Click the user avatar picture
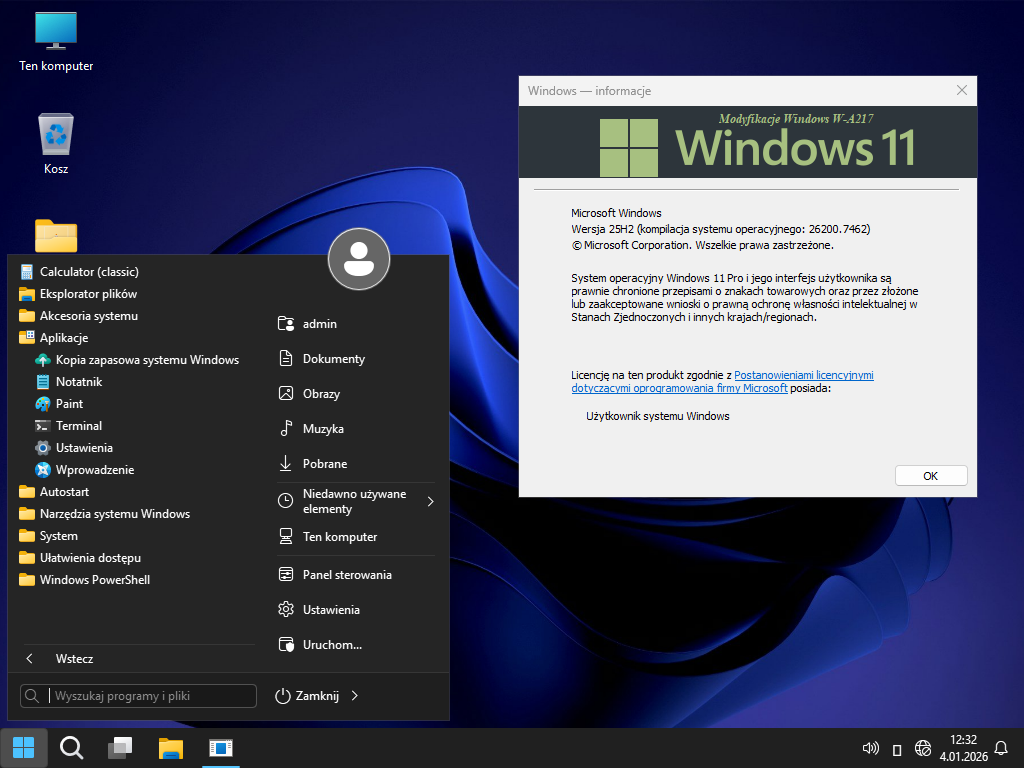 359,259
